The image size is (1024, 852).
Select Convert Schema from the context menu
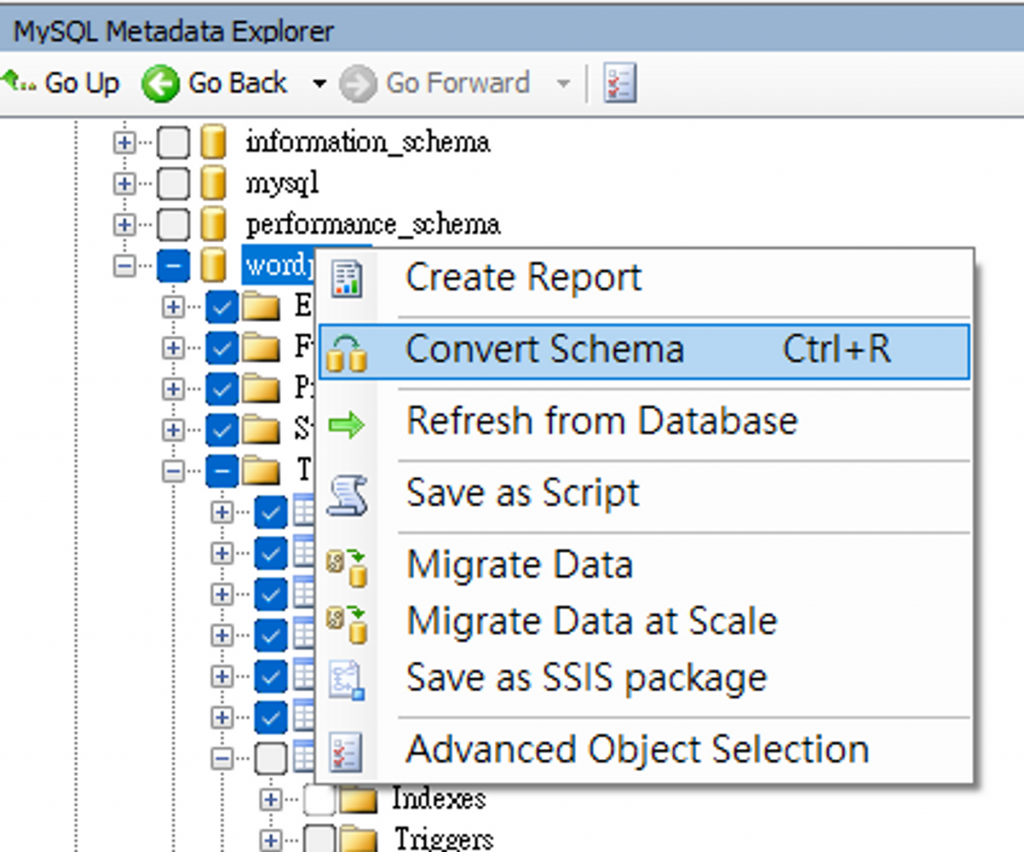pyautogui.click(x=545, y=350)
